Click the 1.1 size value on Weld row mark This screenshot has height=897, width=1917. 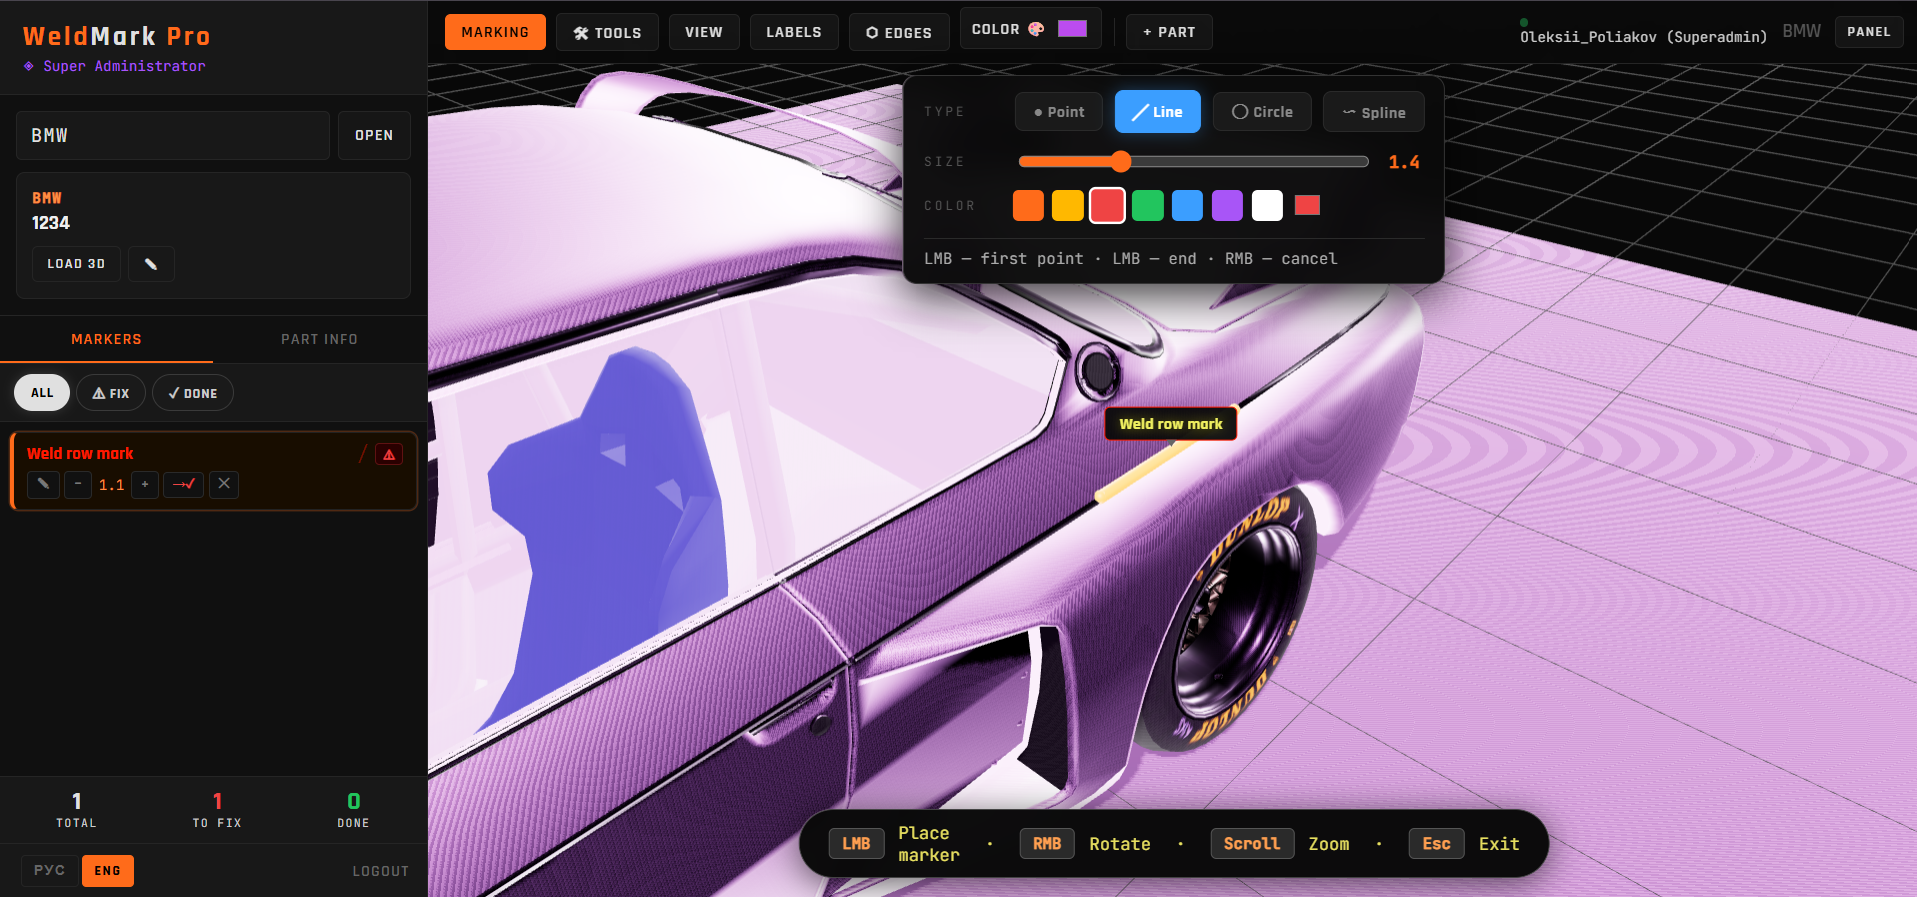click(111, 485)
